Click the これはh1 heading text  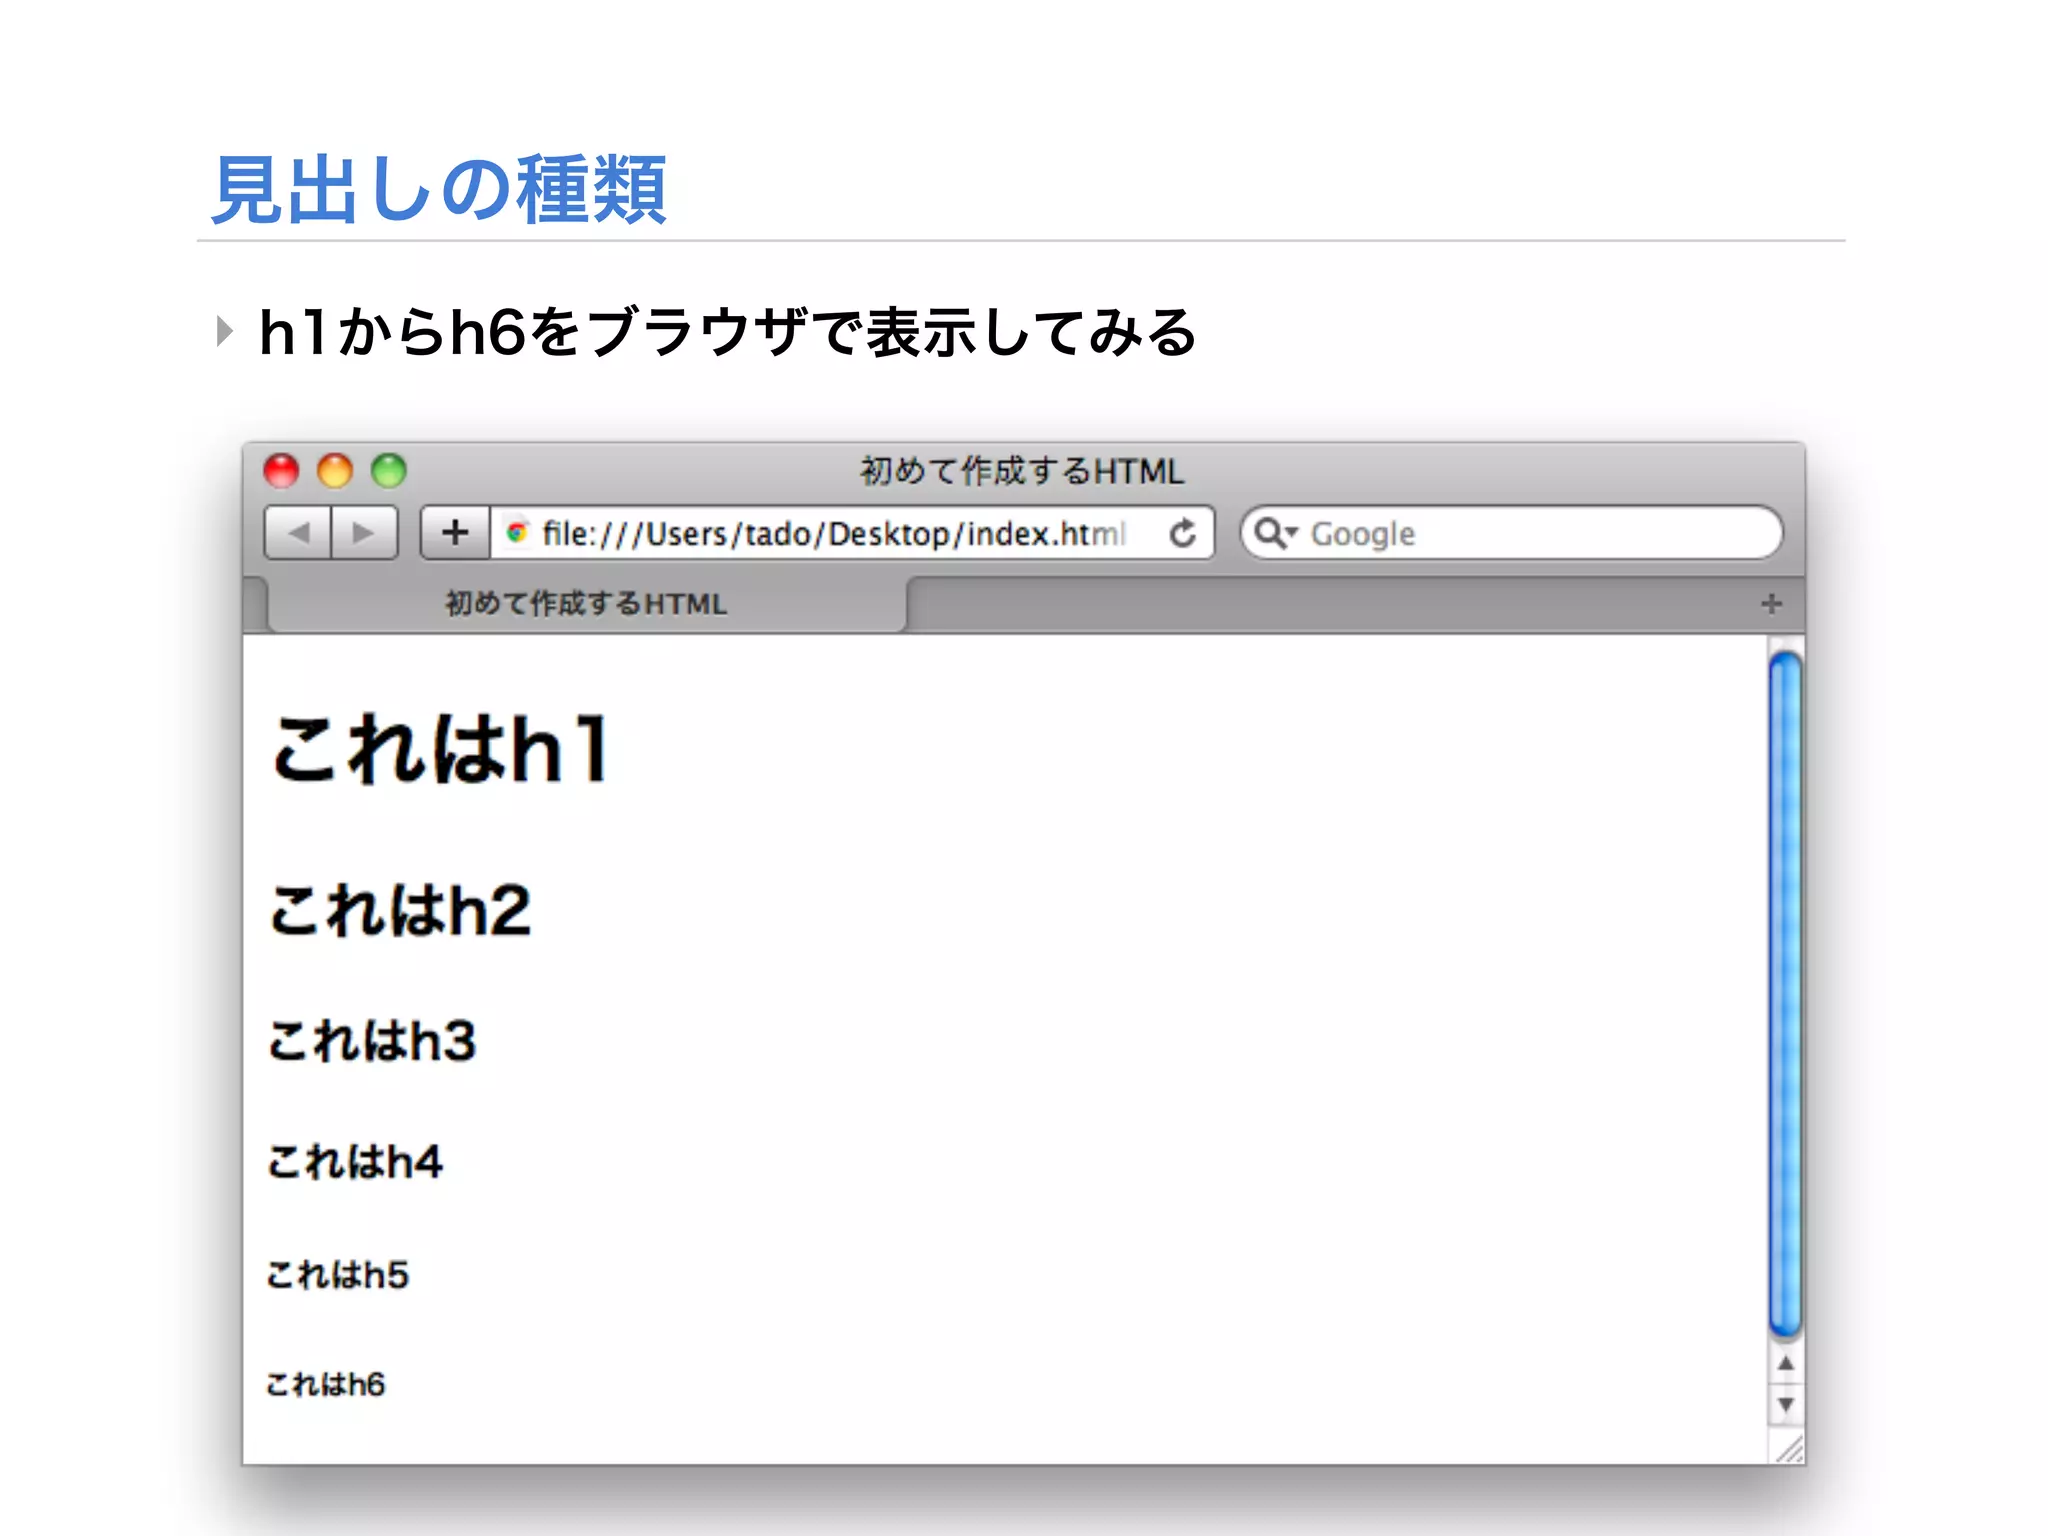pos(440,748)
